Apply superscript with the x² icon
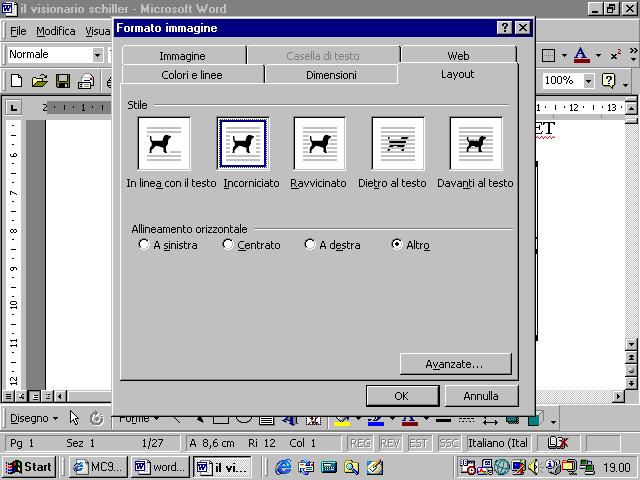 (616, 55)
